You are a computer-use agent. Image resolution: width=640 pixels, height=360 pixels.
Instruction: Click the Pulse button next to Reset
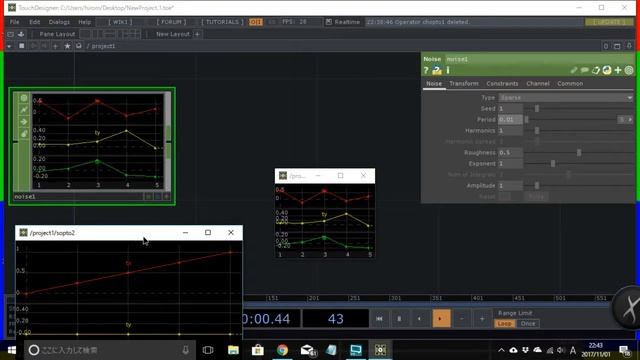(x=536, y=197)
